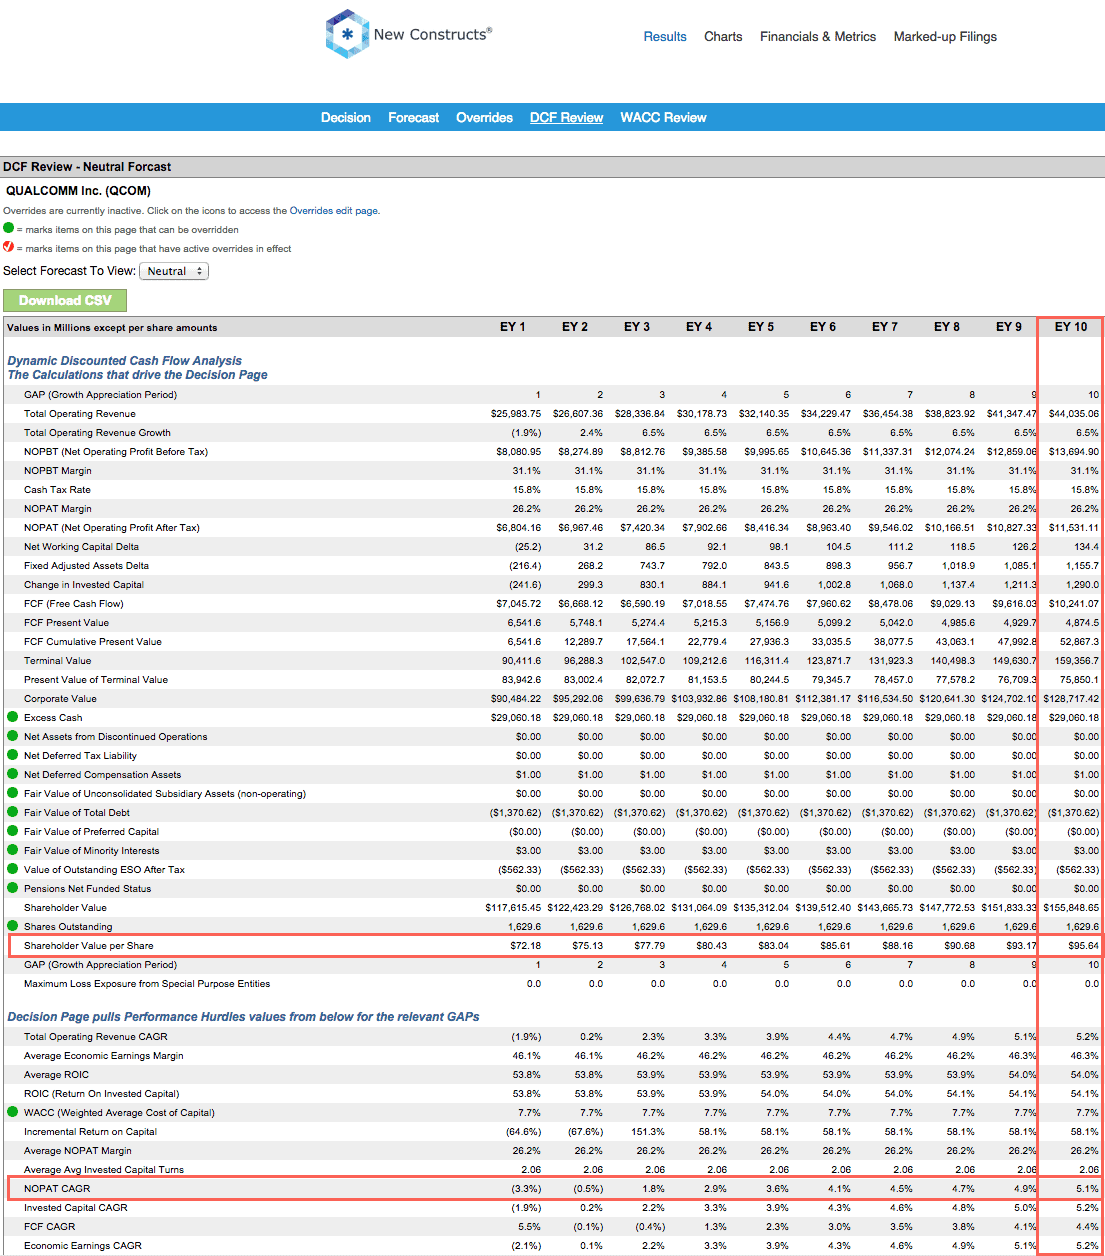Screen dimensions: 1105x1256
Task: Click 'Dynamic Discounted Cash Flow Analysis' heading
Action: tap(125, 361)
